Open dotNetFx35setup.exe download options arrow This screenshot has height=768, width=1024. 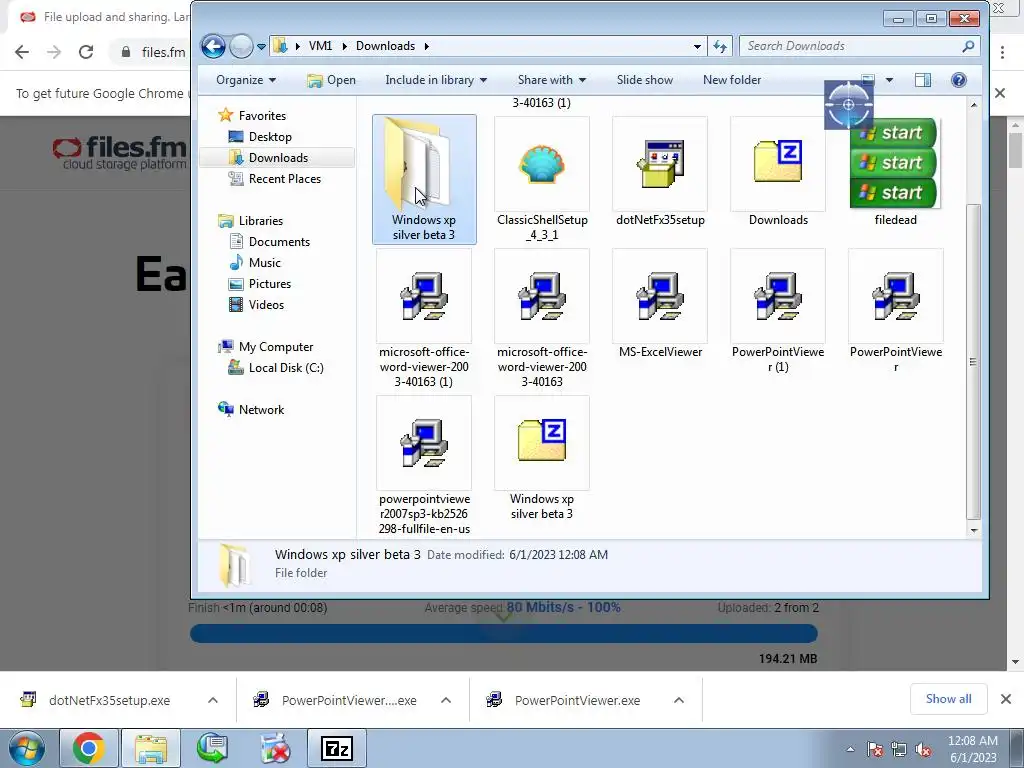click(x=213, y=700)
